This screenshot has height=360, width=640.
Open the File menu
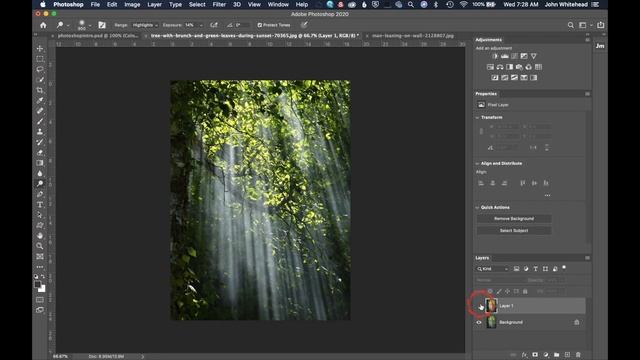95,4
